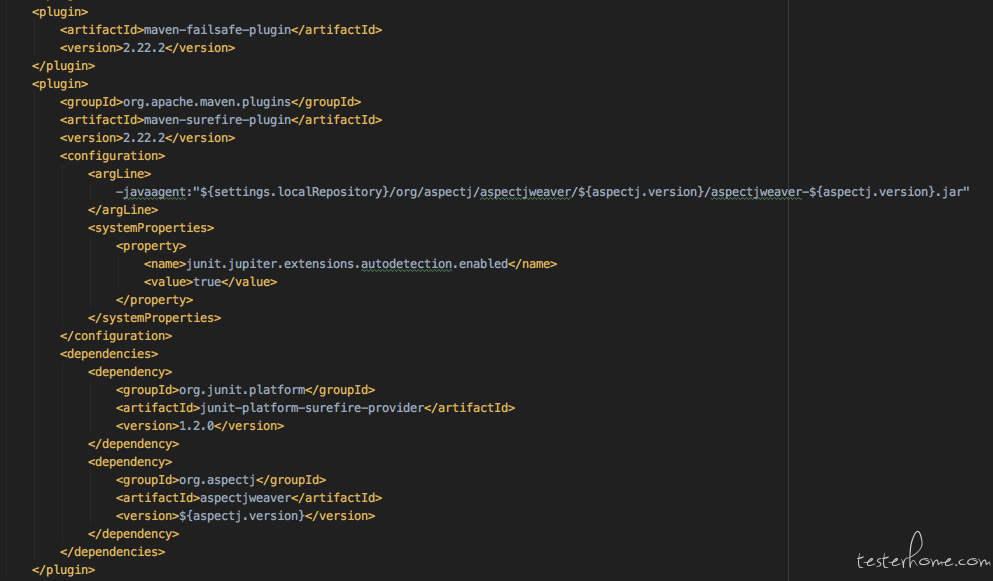Click the value true element

(210, 282)
